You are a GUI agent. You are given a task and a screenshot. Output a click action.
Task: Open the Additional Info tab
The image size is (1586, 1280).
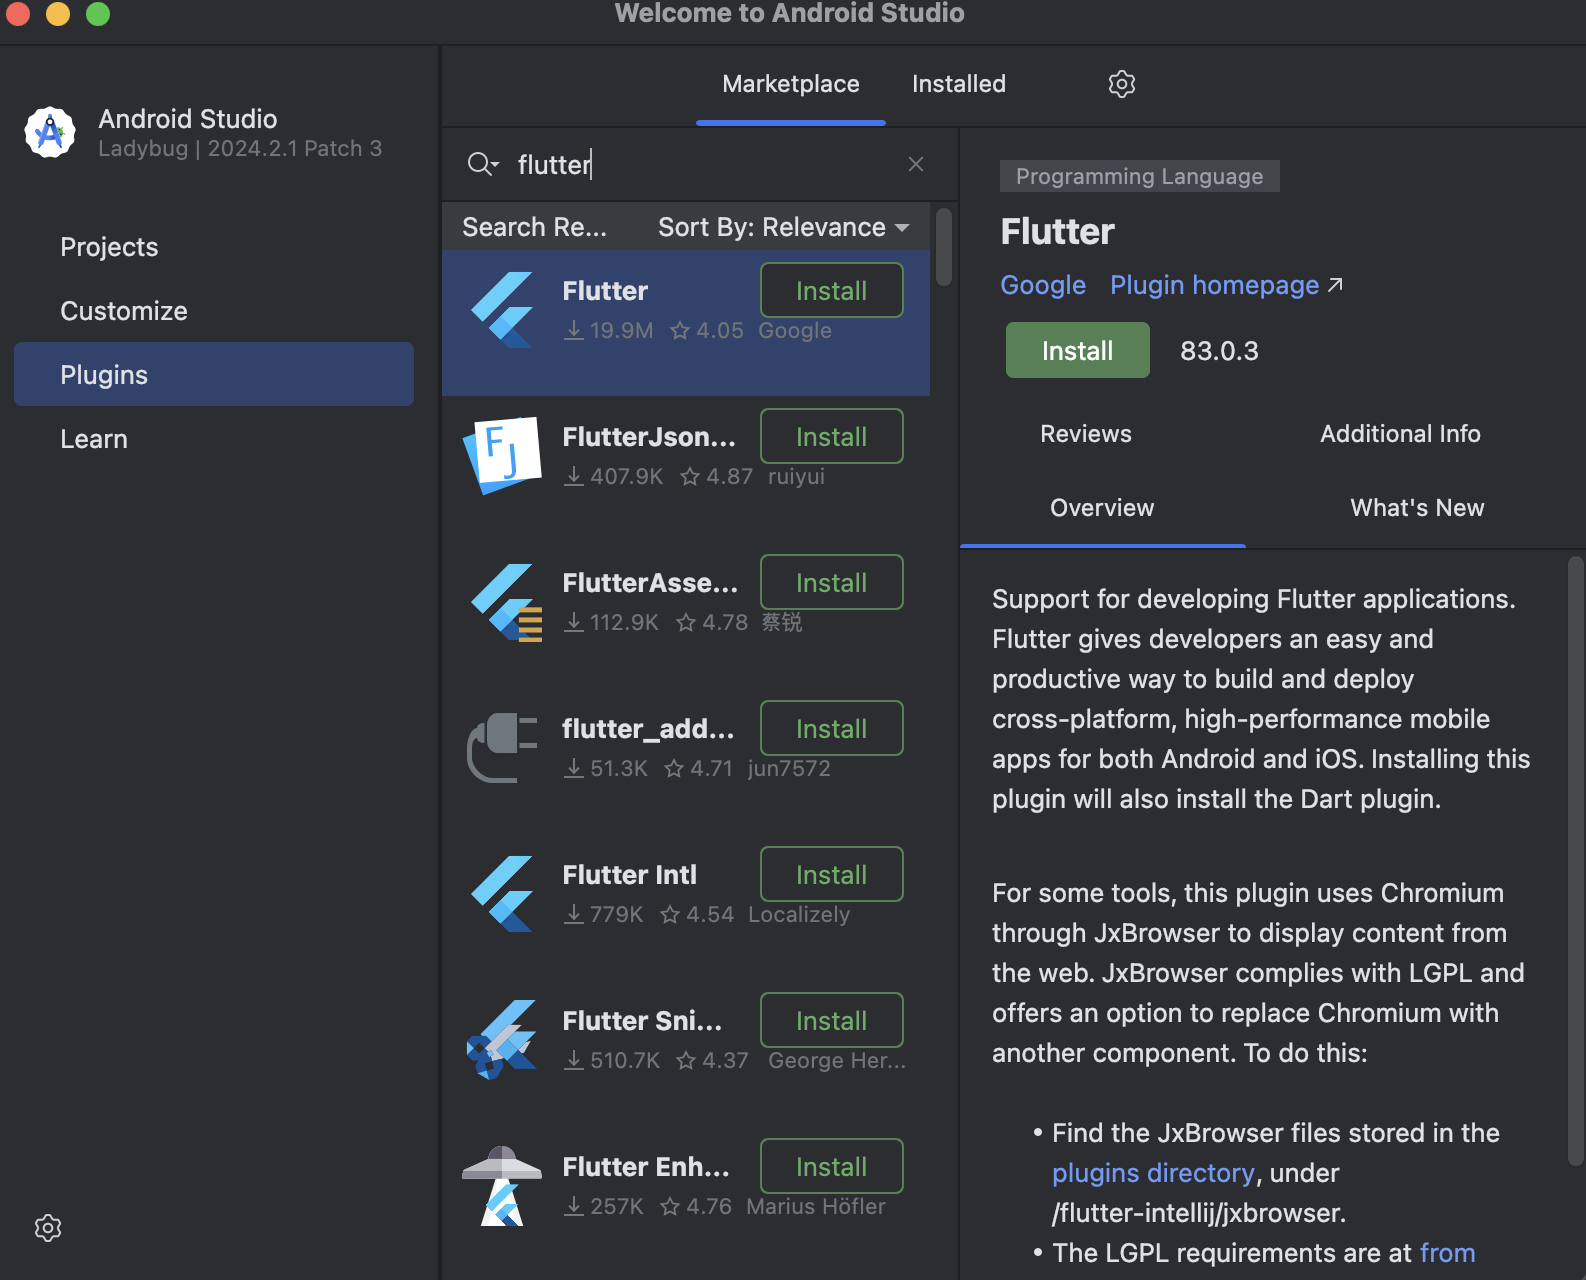1400,434
